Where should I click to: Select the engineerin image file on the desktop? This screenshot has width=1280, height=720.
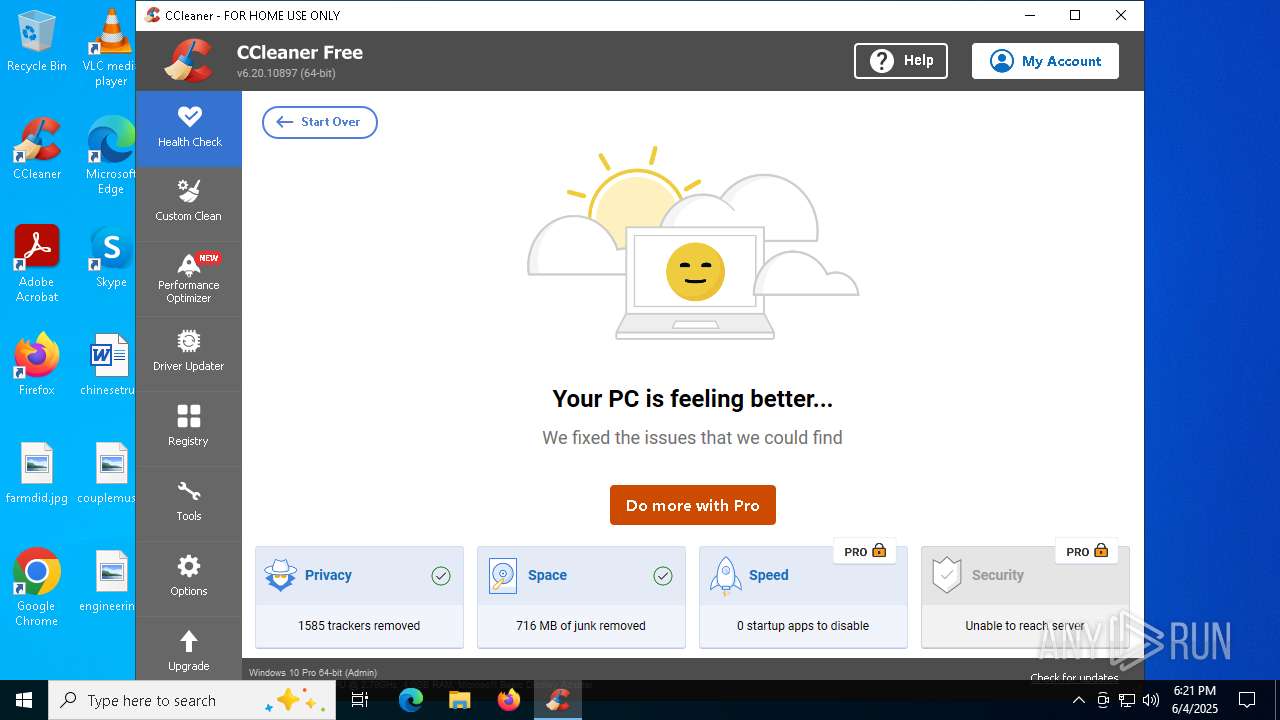108,581
